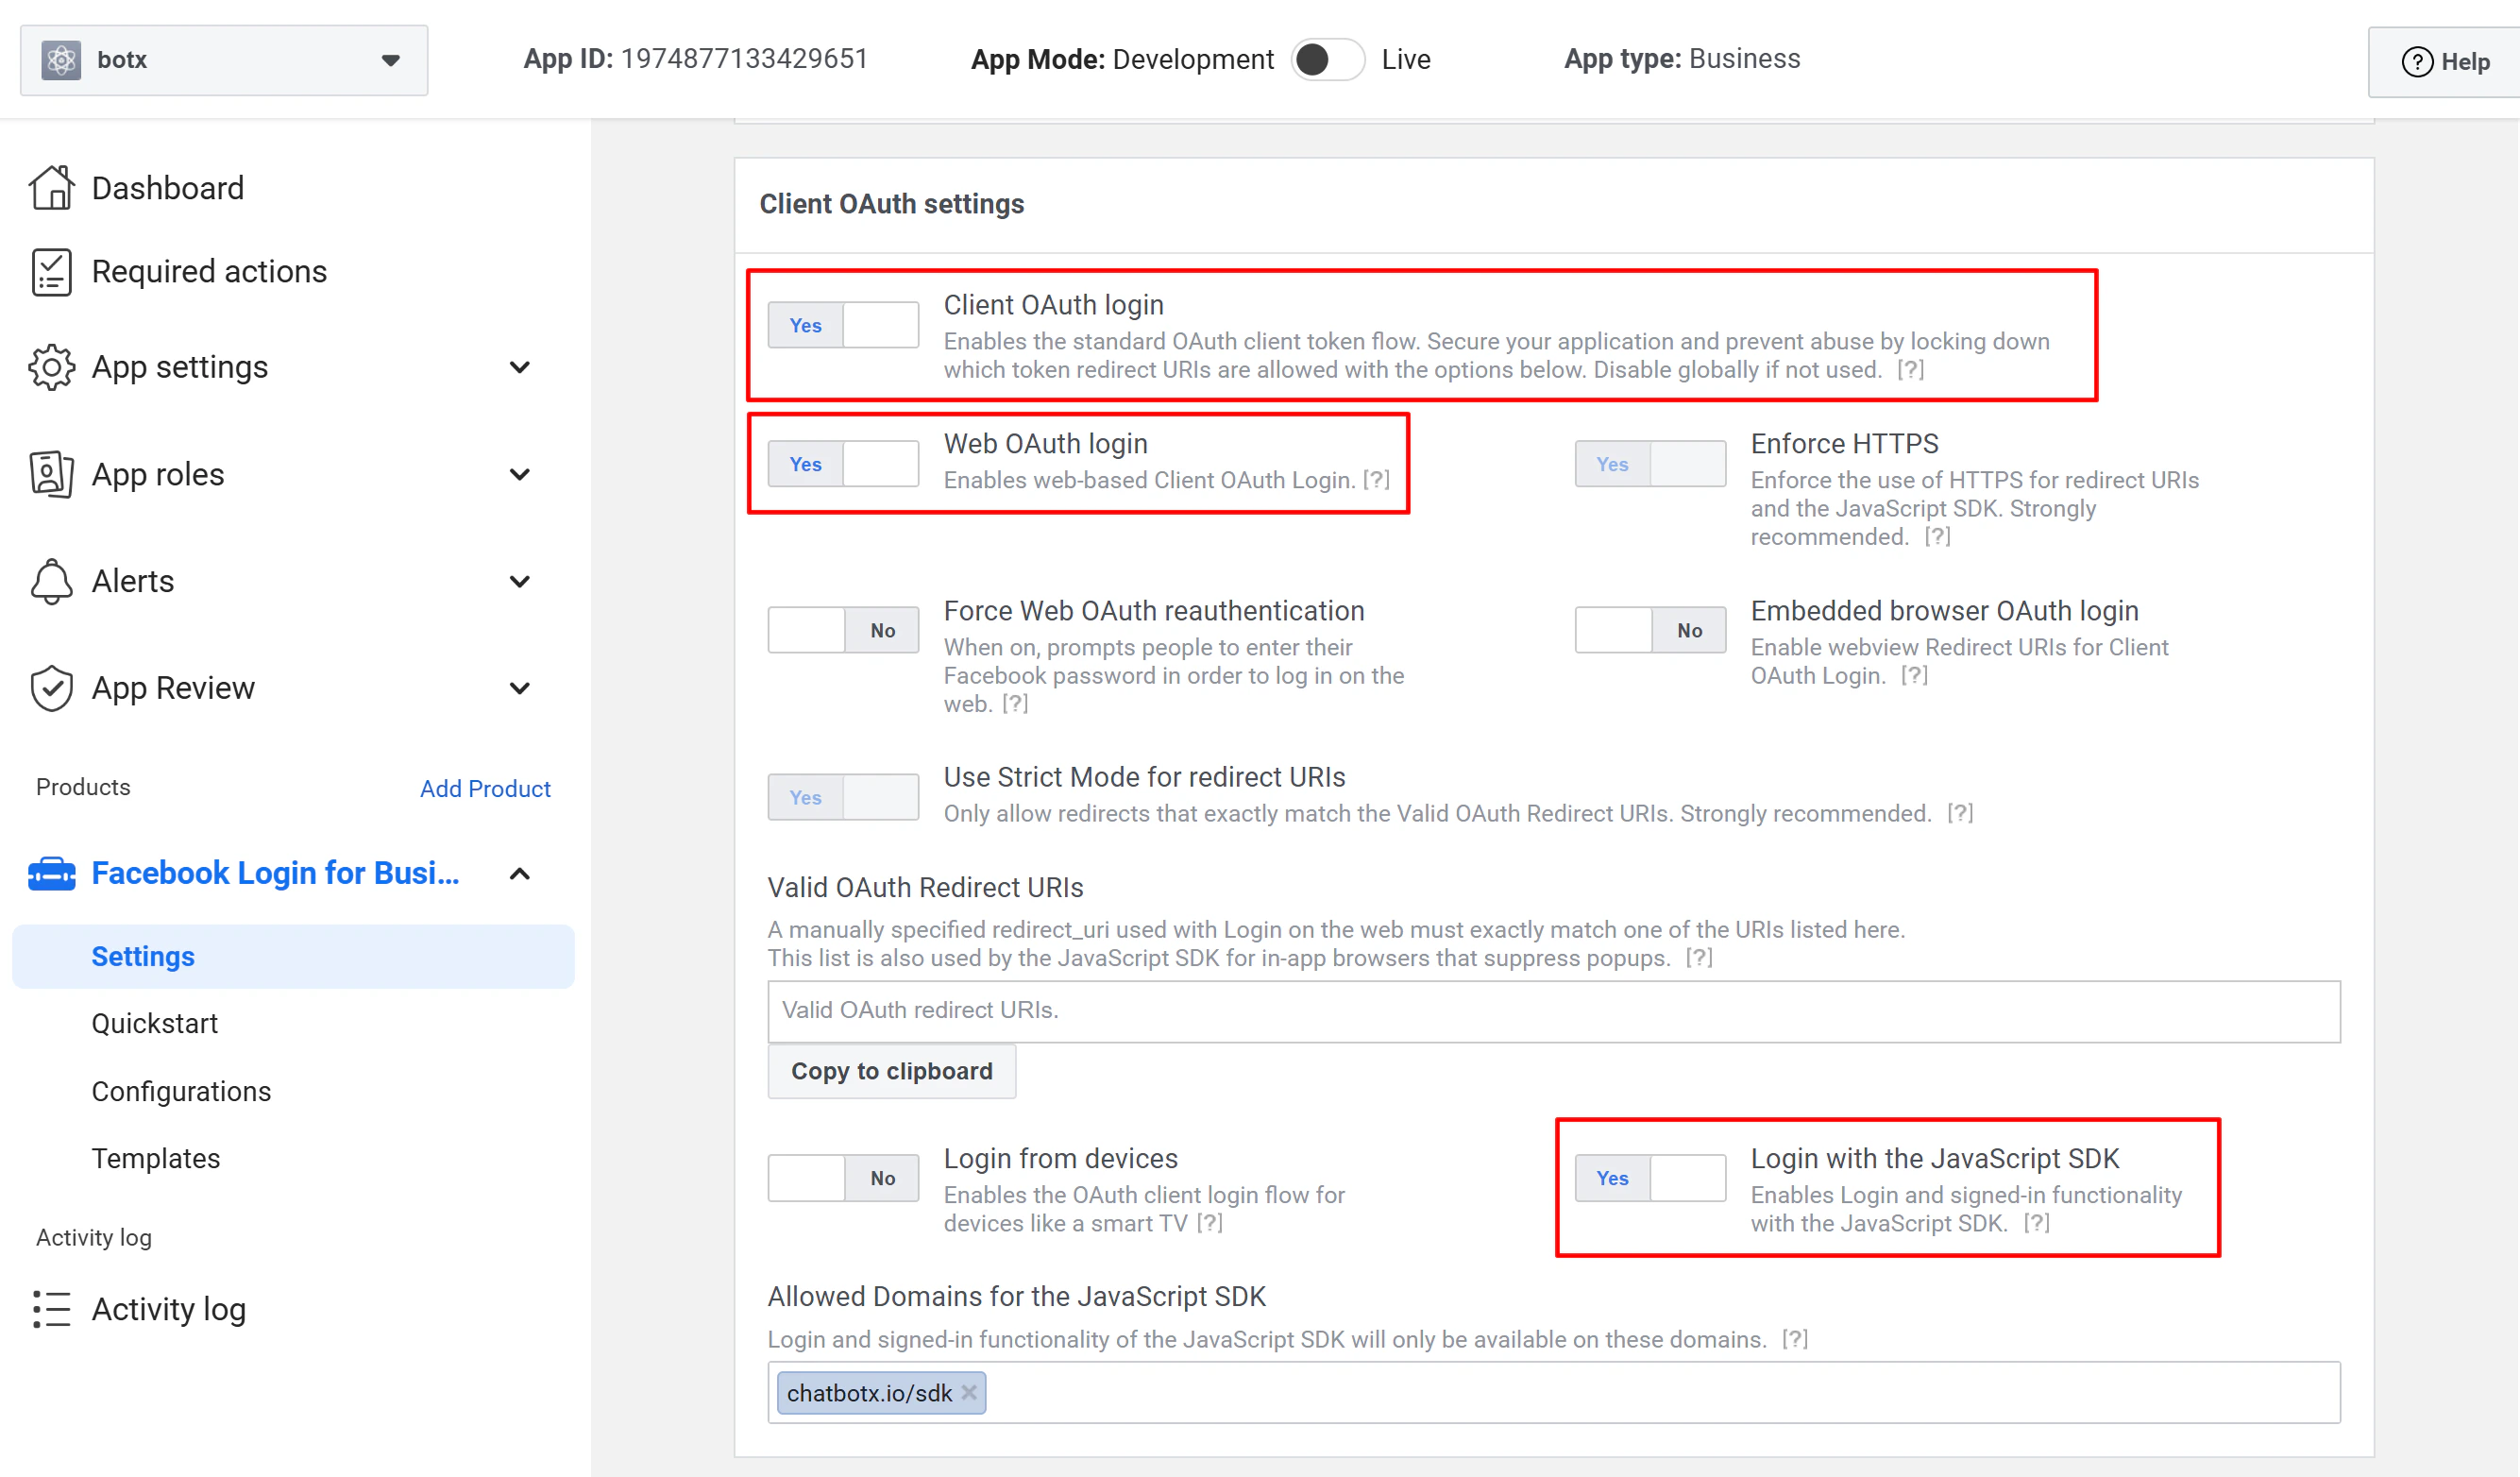Open Facebook Login for Business product

click(275, 873)
